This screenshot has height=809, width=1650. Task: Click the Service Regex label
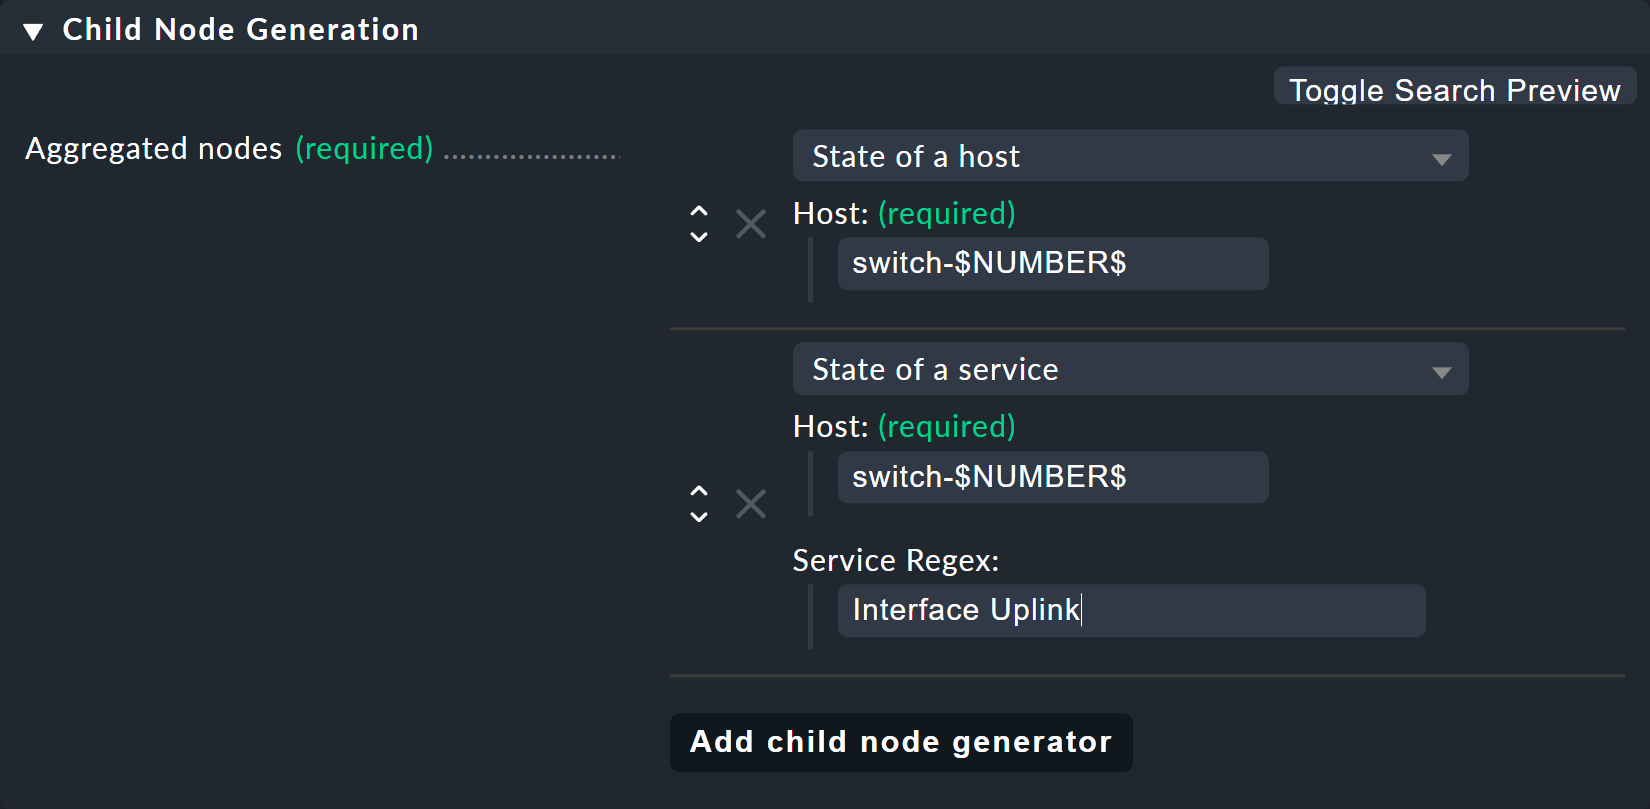click(895, 561)
